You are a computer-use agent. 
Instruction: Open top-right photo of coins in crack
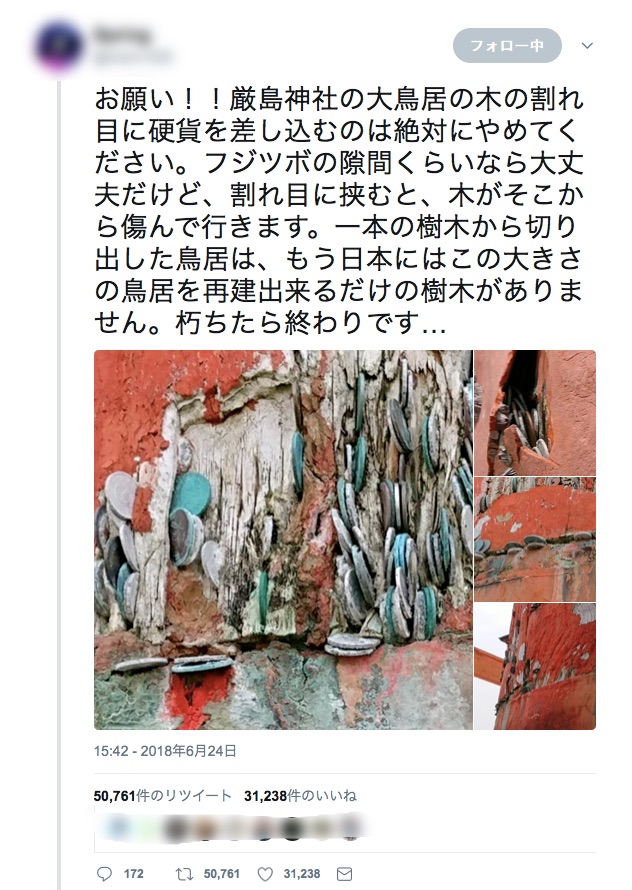535,413
